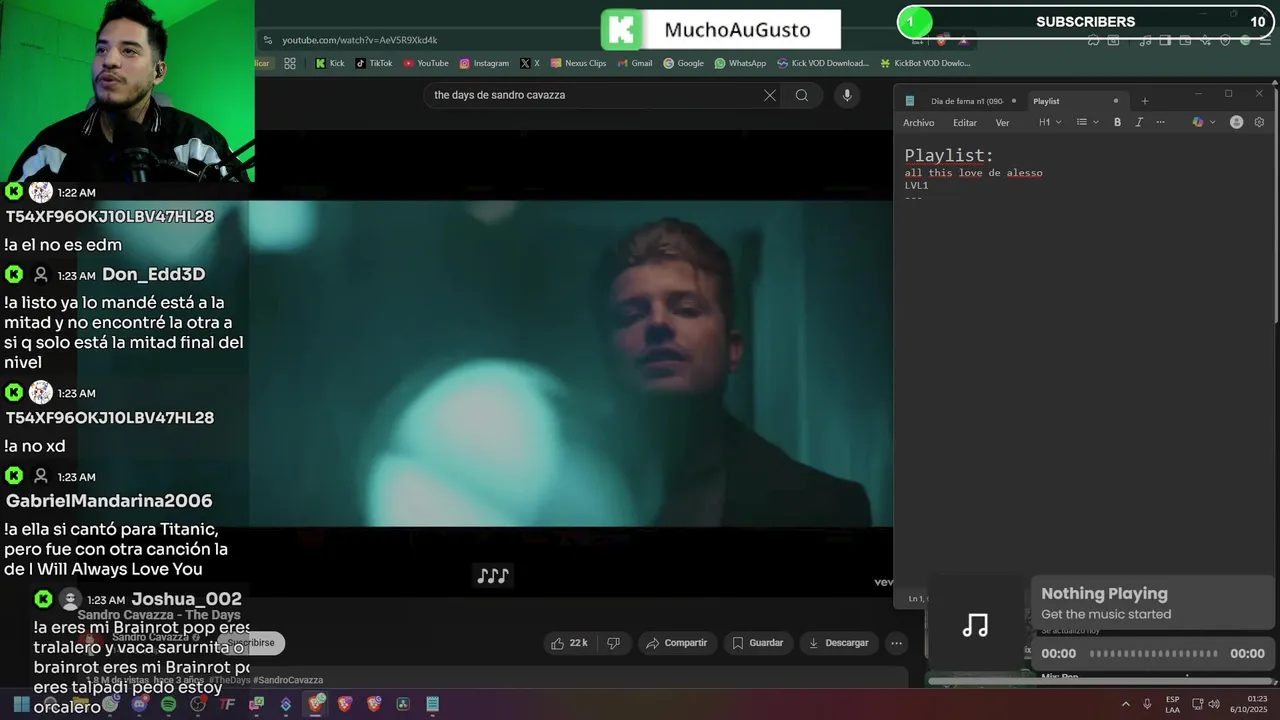Open the Gmail bookmark

pos(634,63)
